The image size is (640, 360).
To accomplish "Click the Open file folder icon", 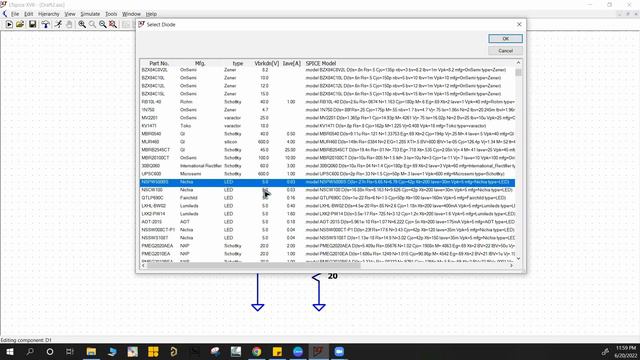I will (x=20, y=24).
